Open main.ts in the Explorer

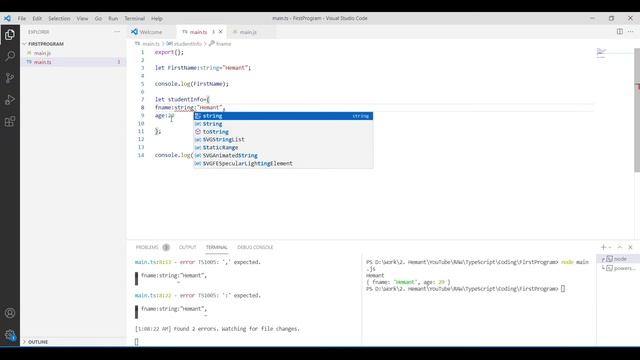[x=42, y=62]
